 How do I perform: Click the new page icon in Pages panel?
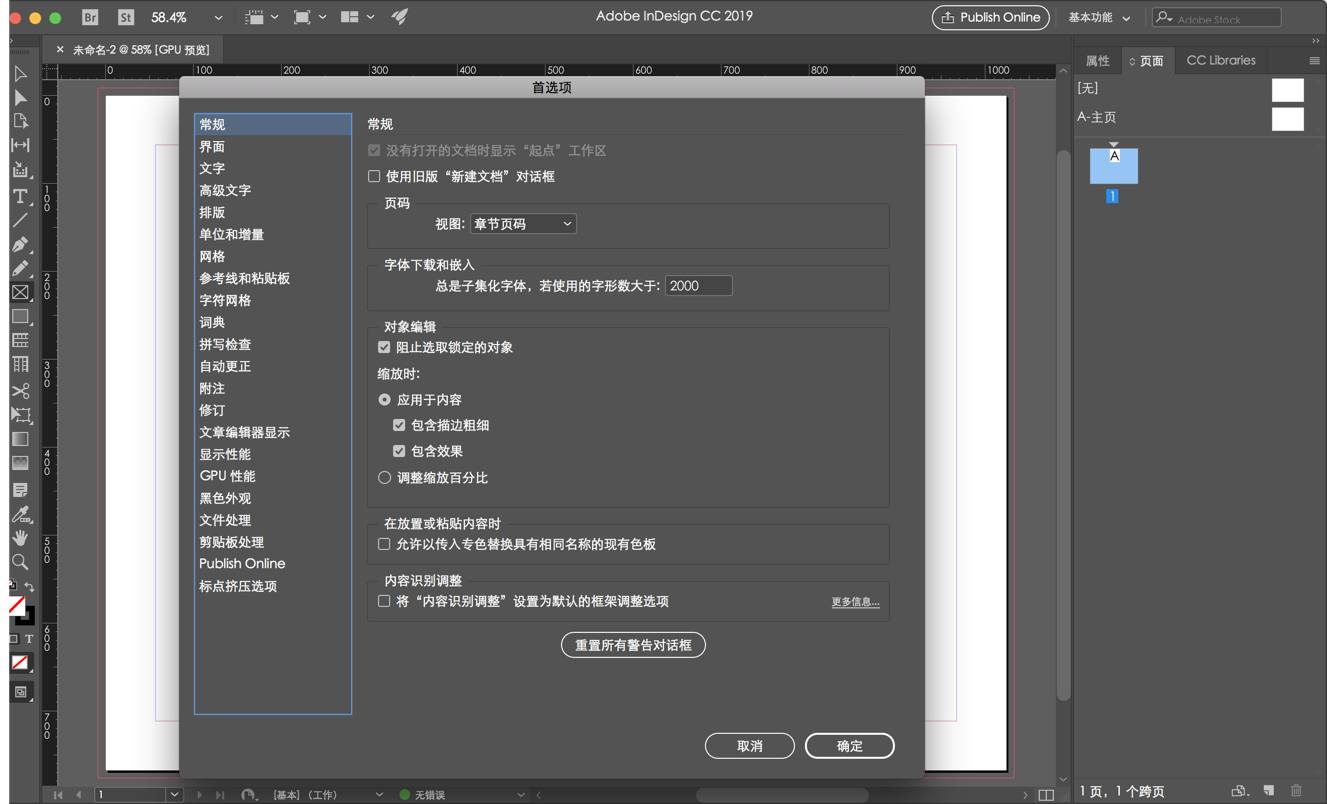[1268, 791]
